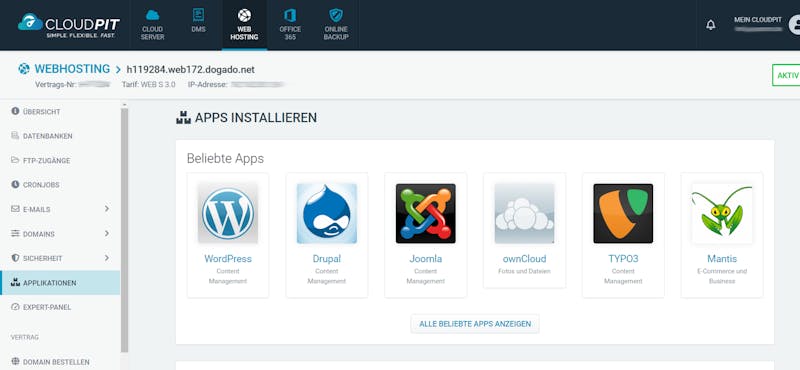This screenshot has width=800, height=370.
Task: Select the ownCloud cloud icon
Action: 524,213
